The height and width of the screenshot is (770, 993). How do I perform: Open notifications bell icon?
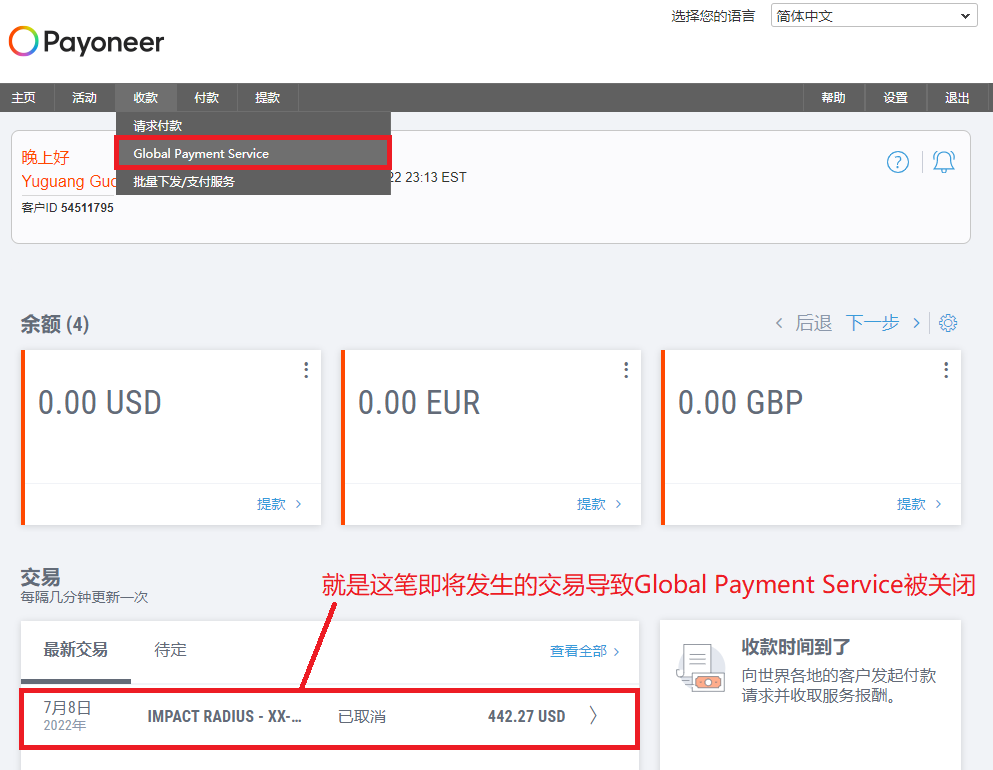944,162
